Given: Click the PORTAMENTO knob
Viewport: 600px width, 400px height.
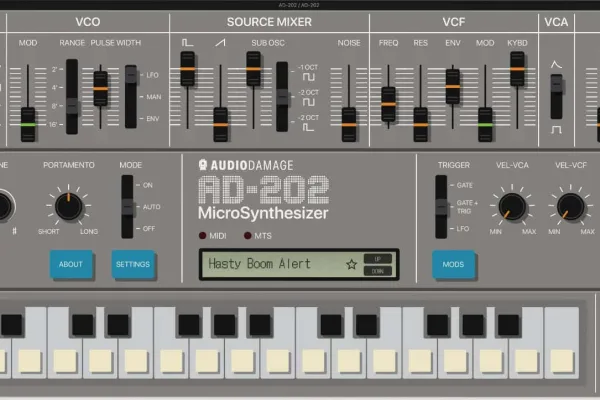Looking at the screenshot, I should [68, 206].
